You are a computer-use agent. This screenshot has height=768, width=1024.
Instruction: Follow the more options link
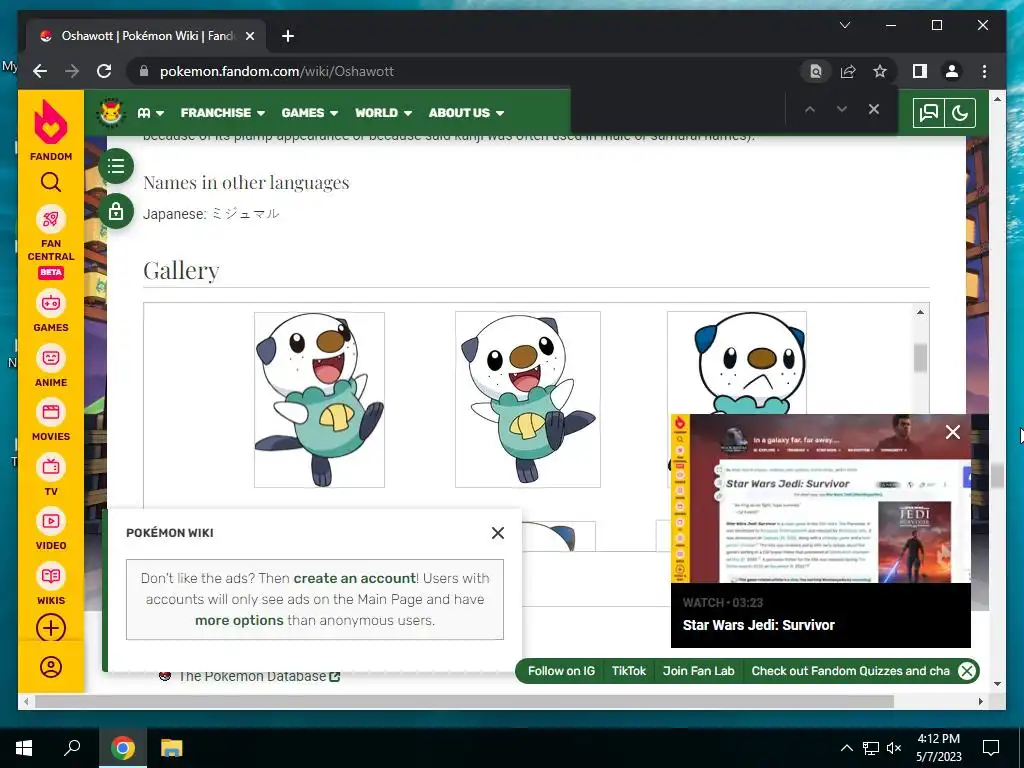point(239,620)
